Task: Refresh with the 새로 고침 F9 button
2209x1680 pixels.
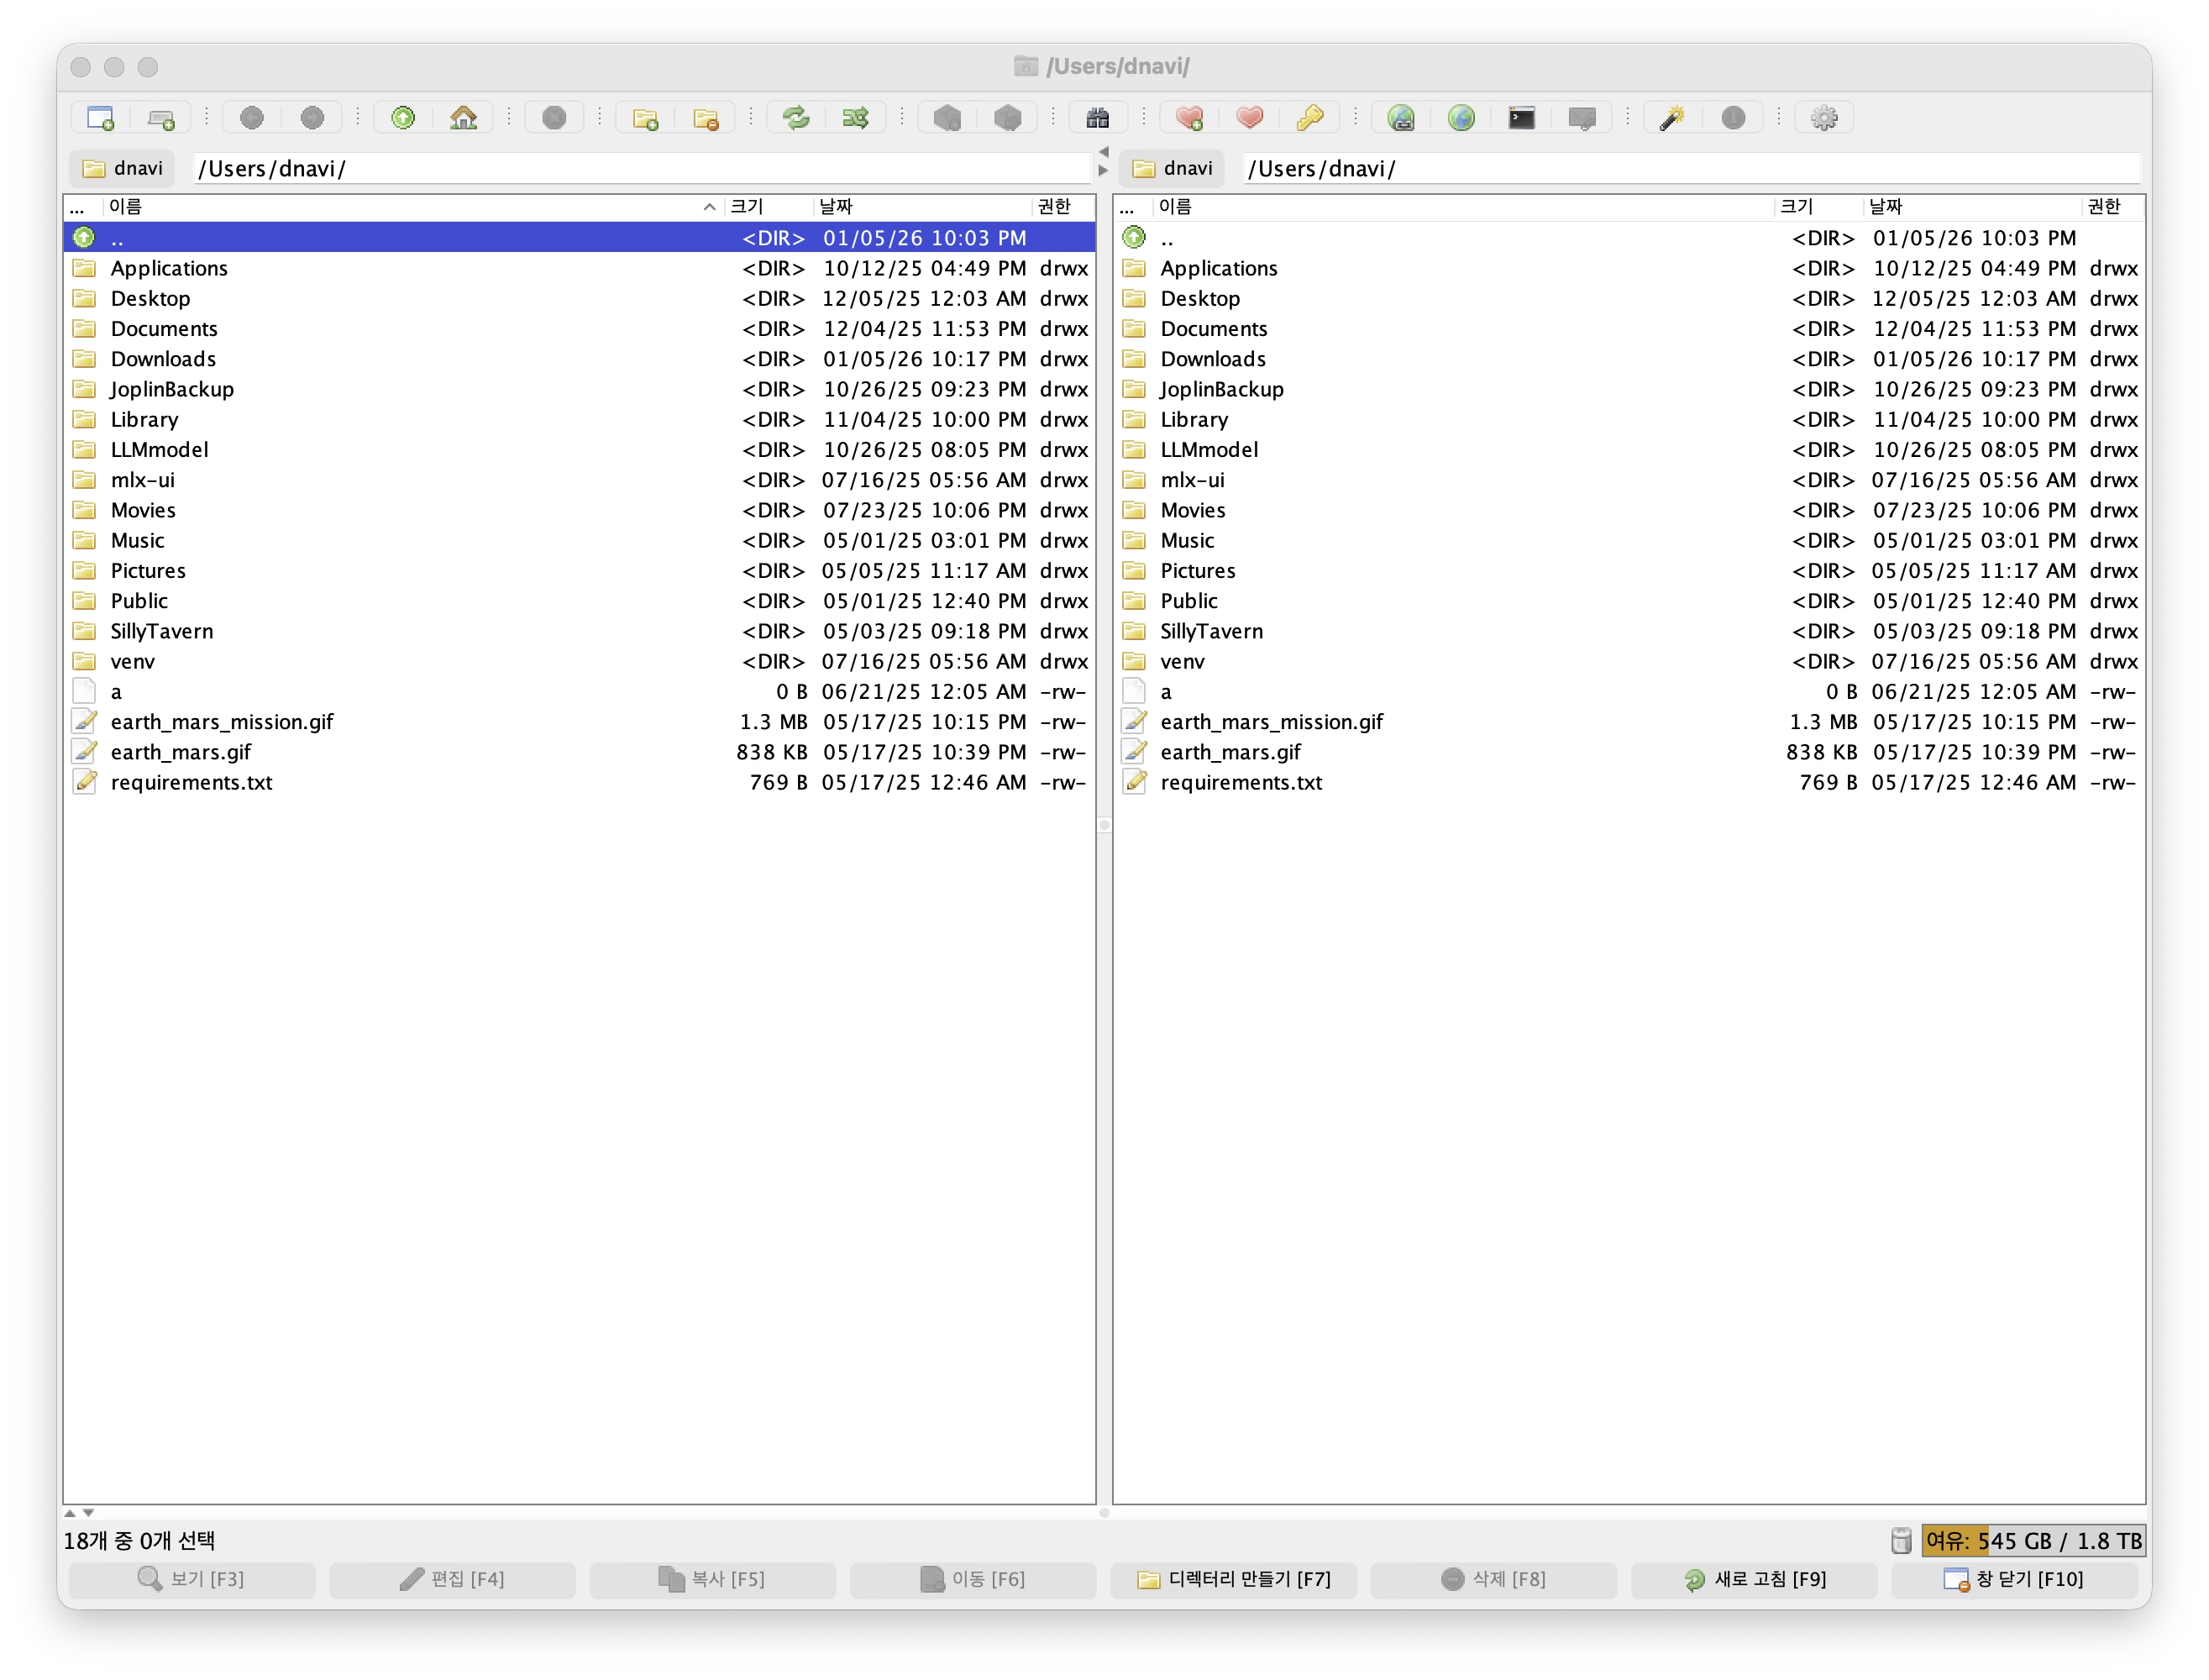Action: [1755, 1579]
